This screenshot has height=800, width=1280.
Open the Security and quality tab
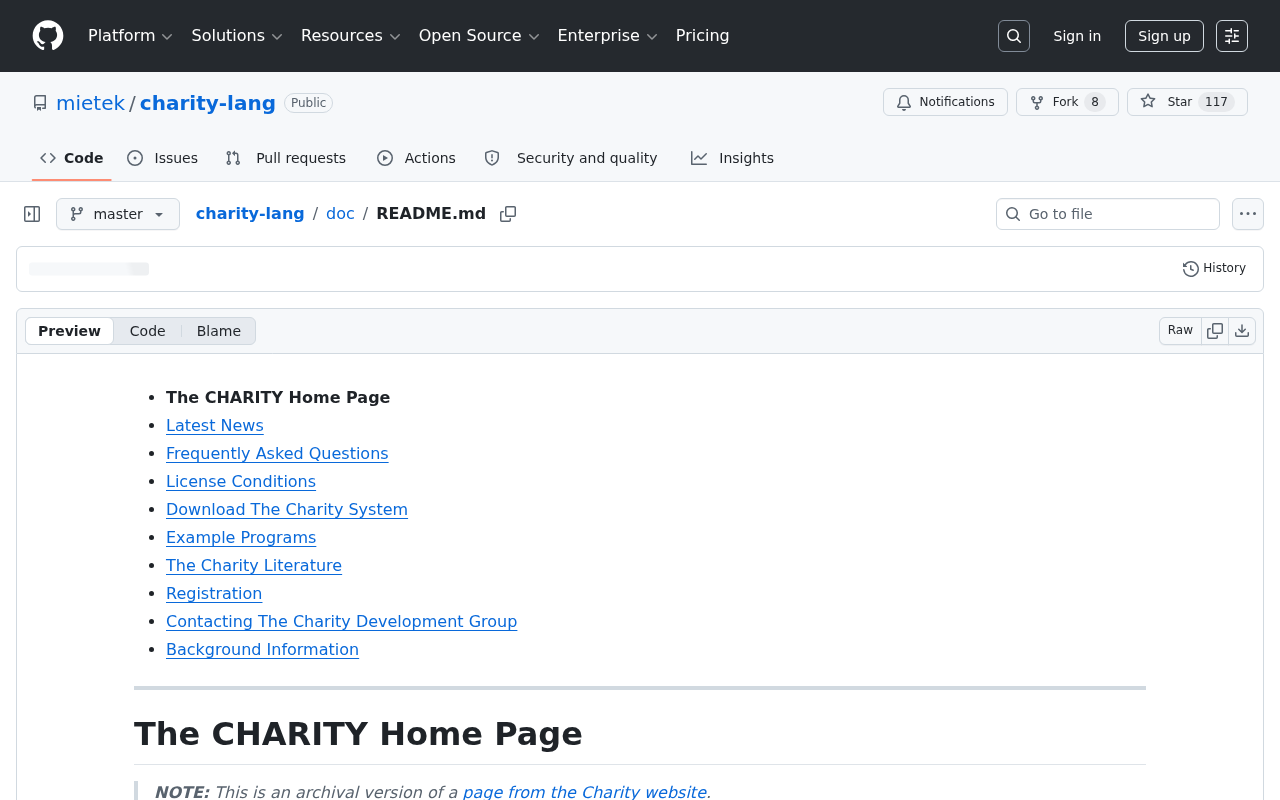click(x=571, y=158)
